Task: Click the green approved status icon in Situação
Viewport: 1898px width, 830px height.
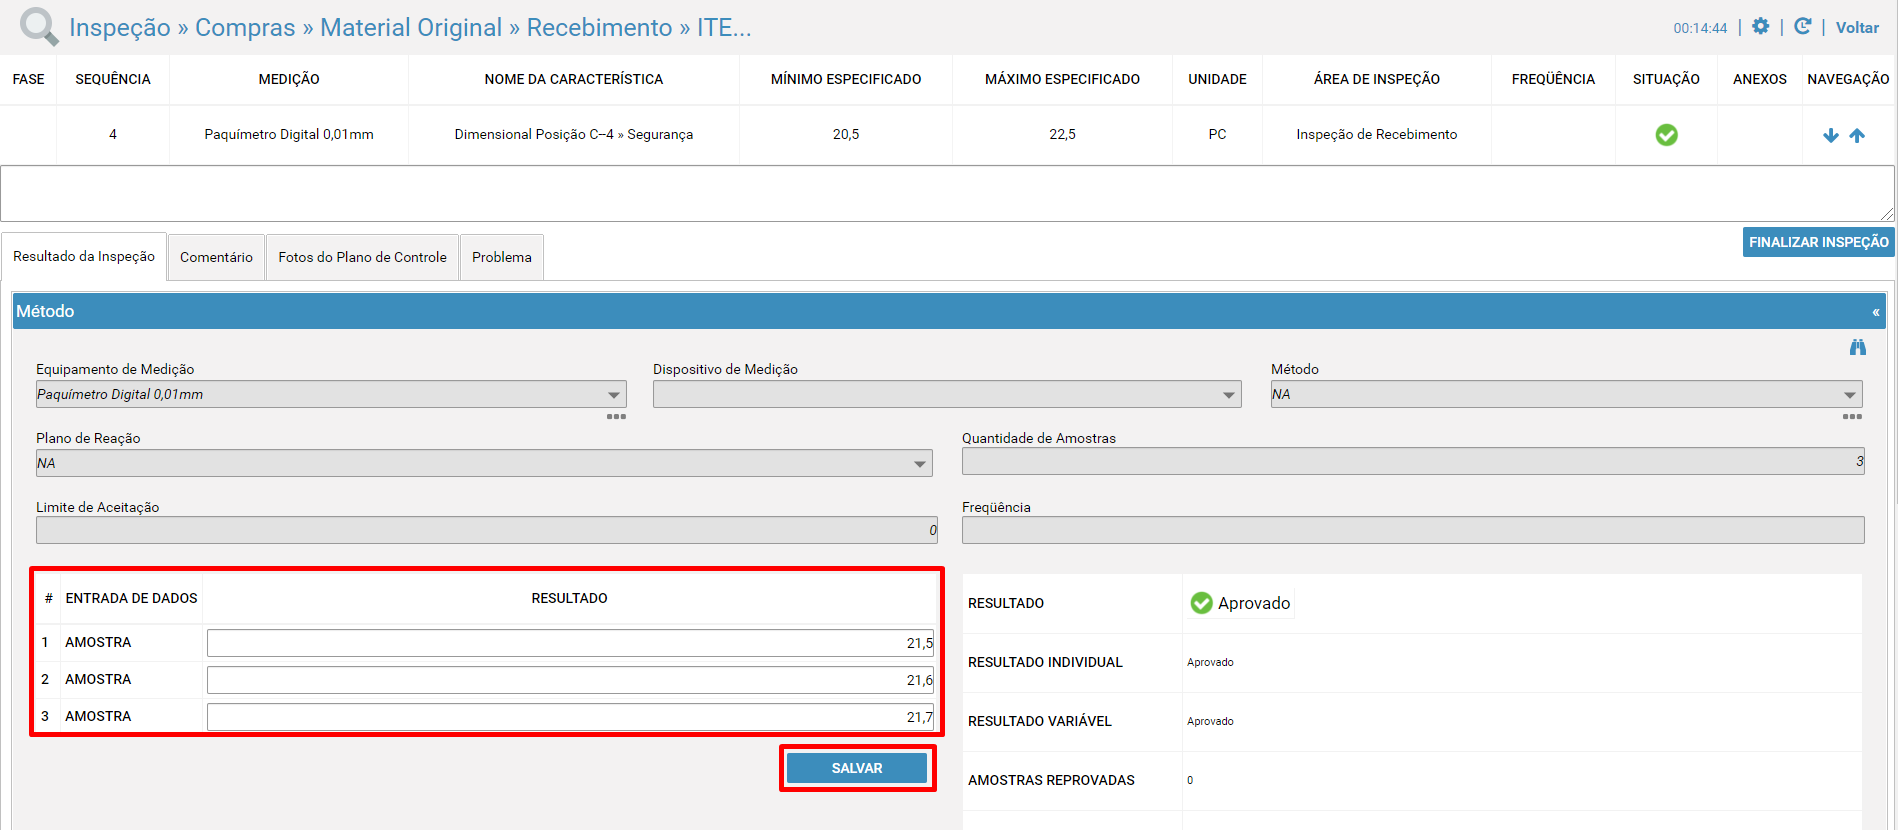Action: click(x=1666, y=135)
